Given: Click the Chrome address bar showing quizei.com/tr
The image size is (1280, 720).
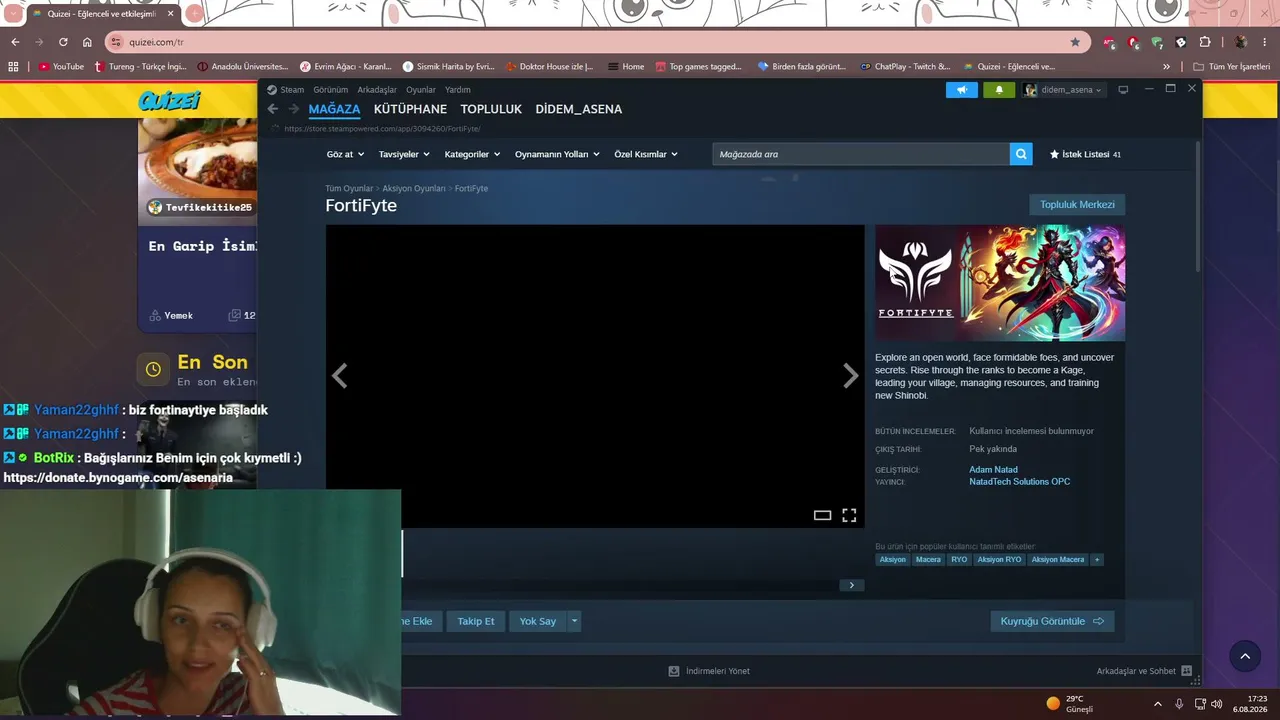Looking at the screenshot, I should point(595,42).
